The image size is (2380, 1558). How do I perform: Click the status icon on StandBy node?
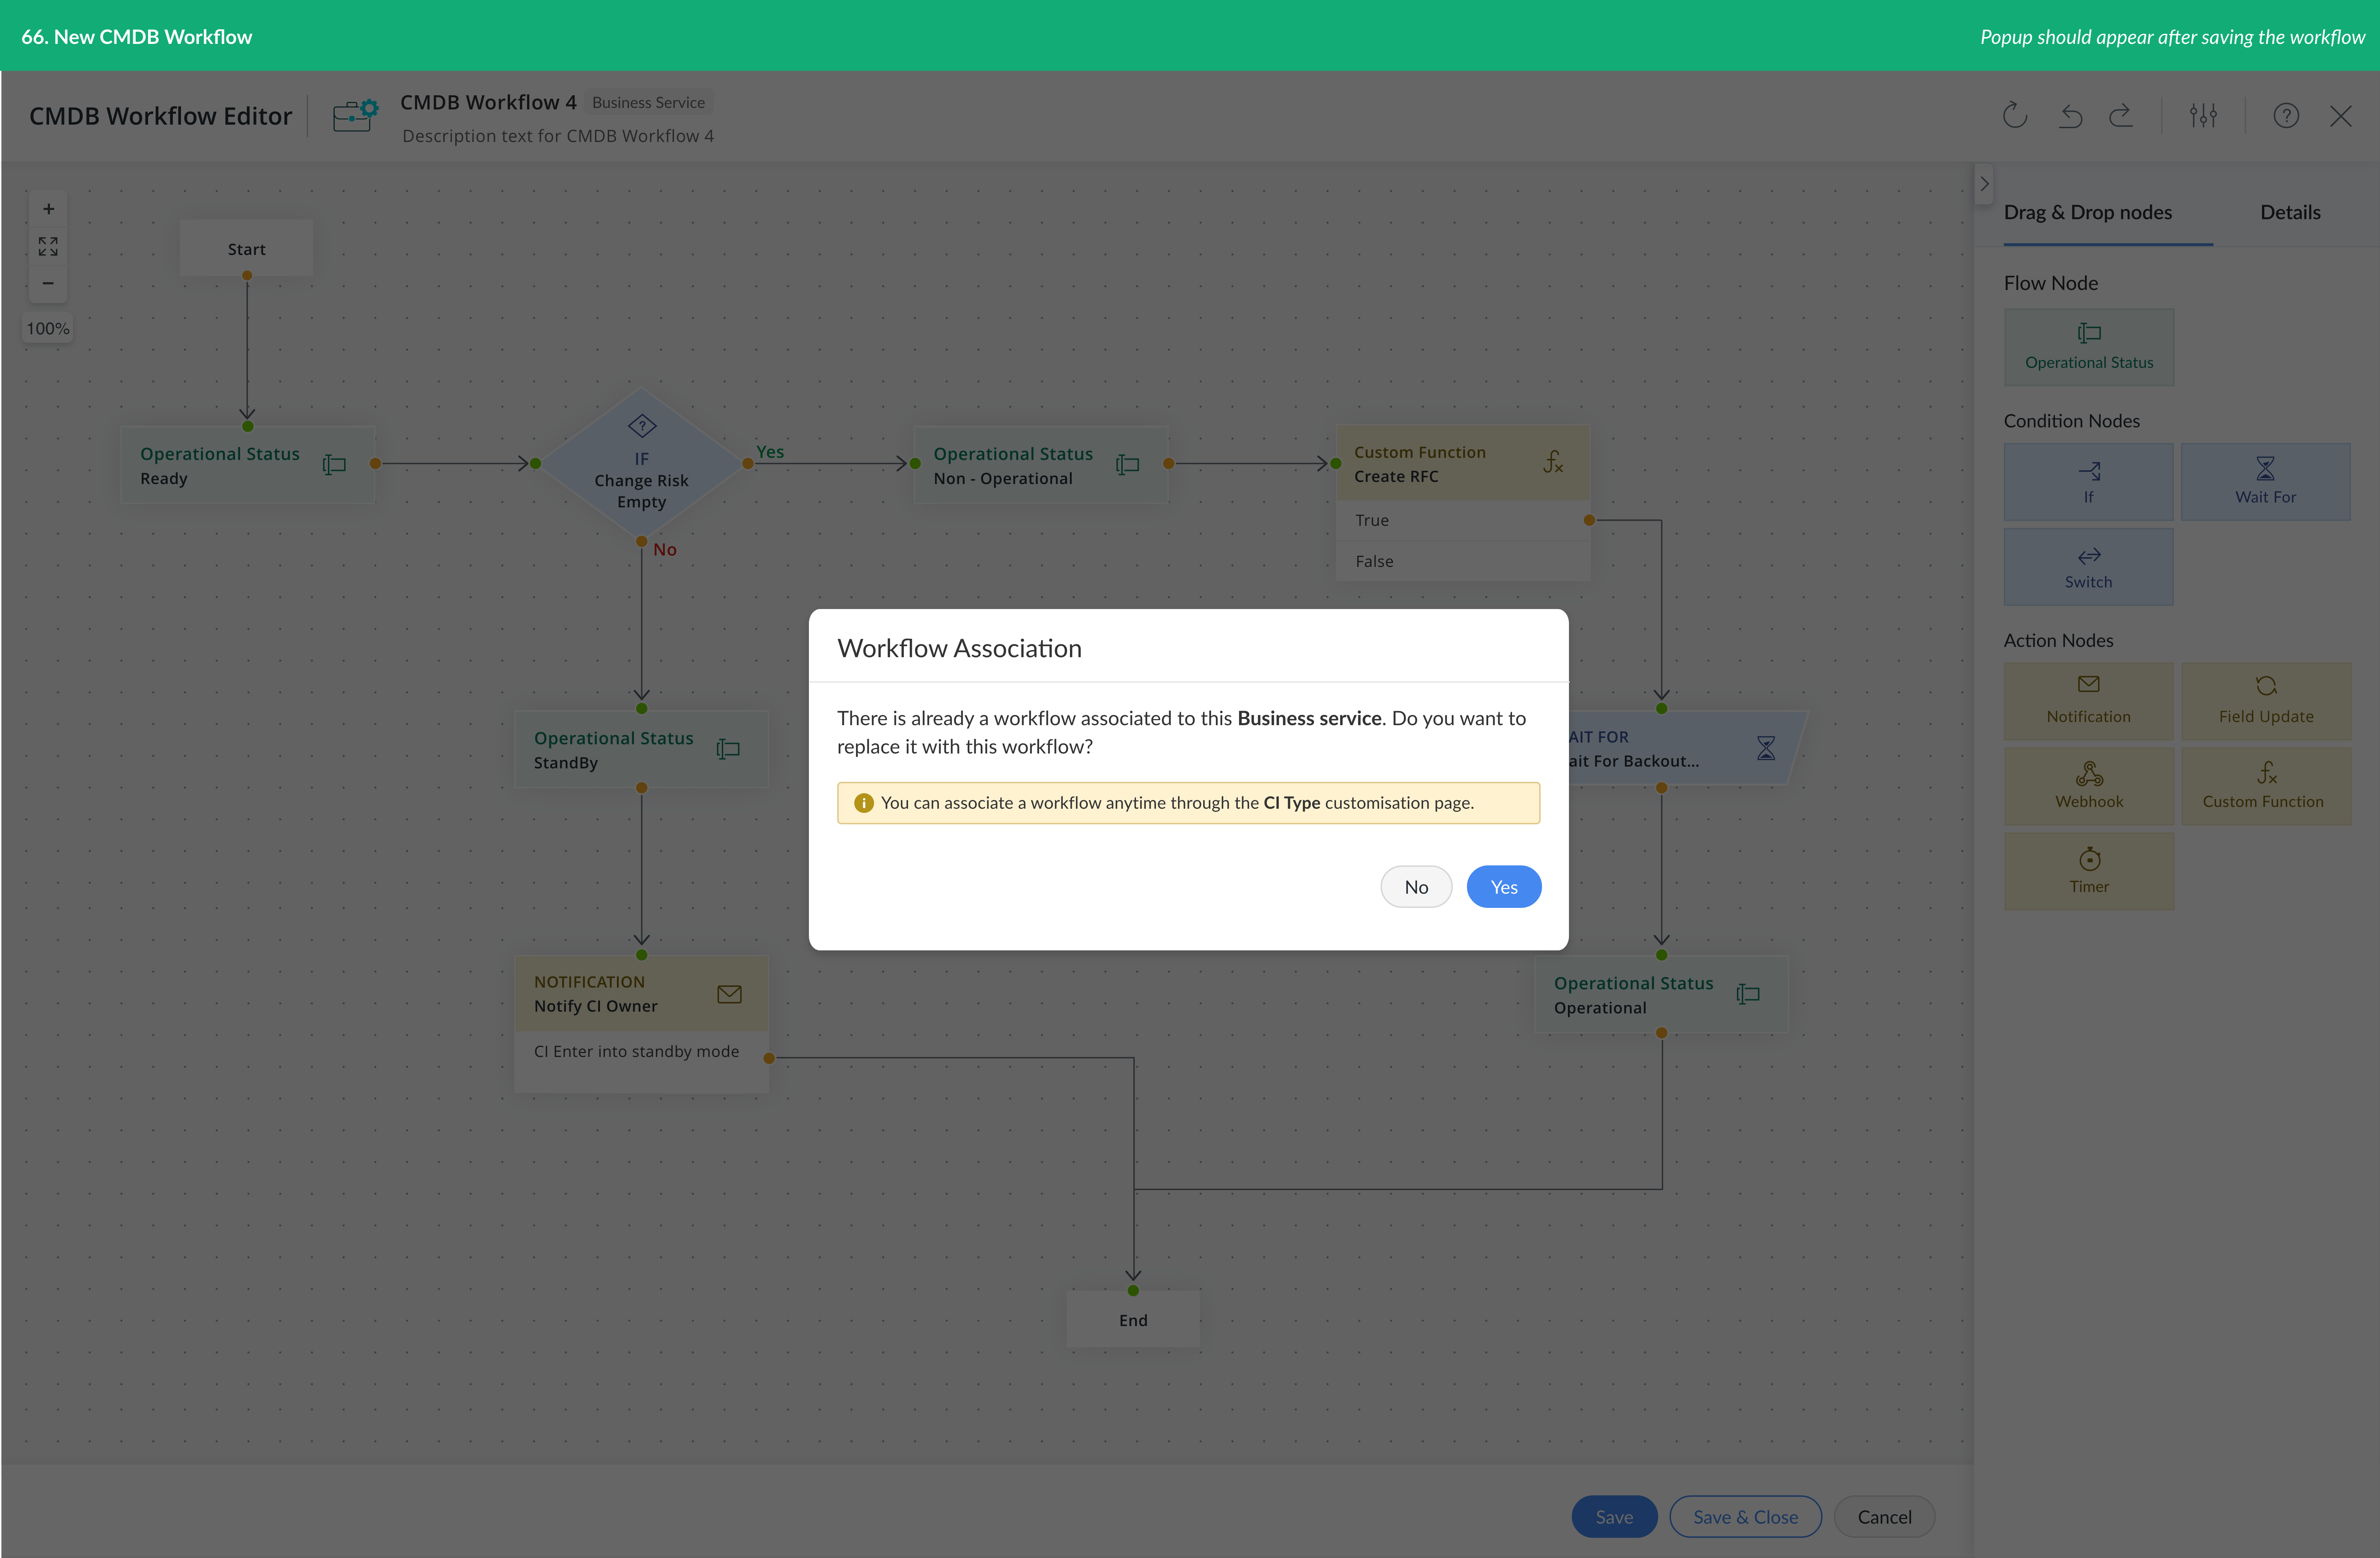click(728, 749)
